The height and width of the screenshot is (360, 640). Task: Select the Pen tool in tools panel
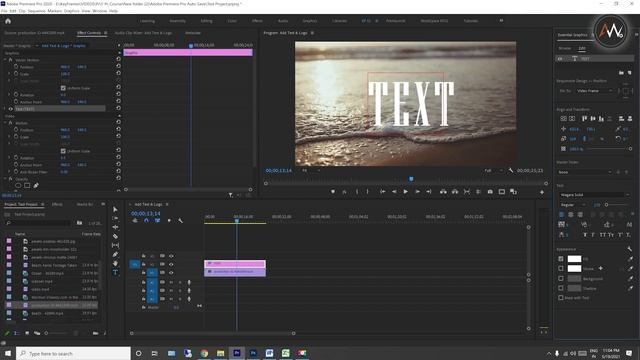[x=115, y=254]
